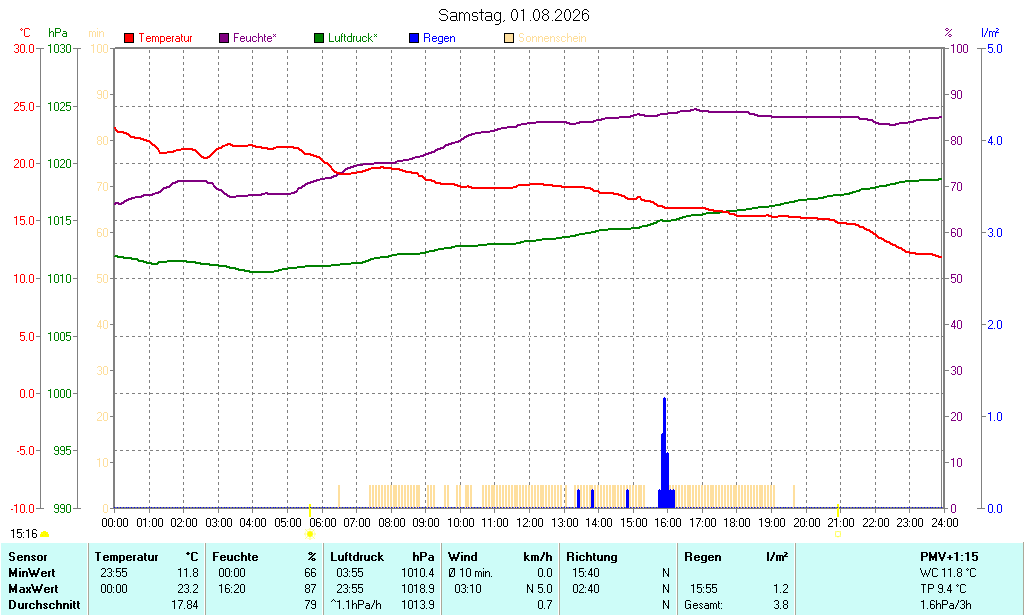Click the minimum pressure value 1010.4
The width and height of the screenshot is (1024, 615).
point(418,573)
